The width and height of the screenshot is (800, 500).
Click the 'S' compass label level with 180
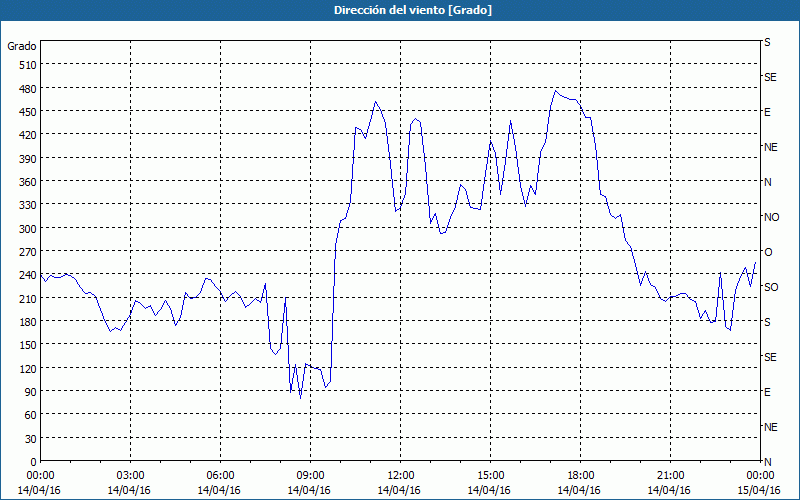[767, 322]
